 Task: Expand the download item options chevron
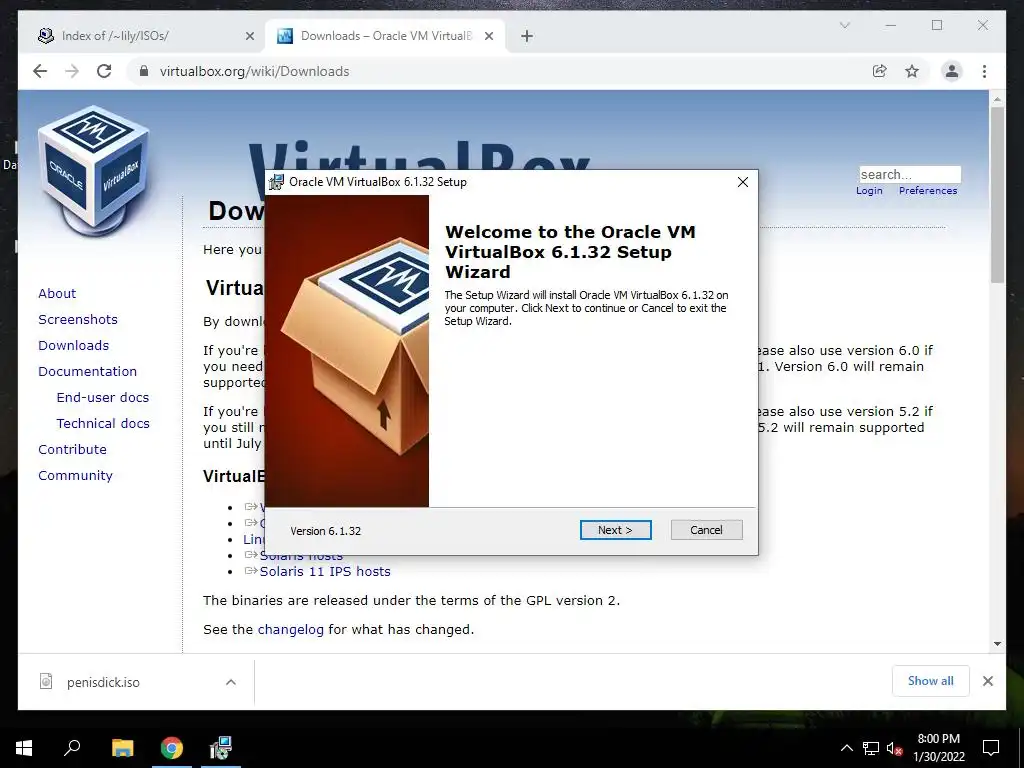[x=231, y=682]
